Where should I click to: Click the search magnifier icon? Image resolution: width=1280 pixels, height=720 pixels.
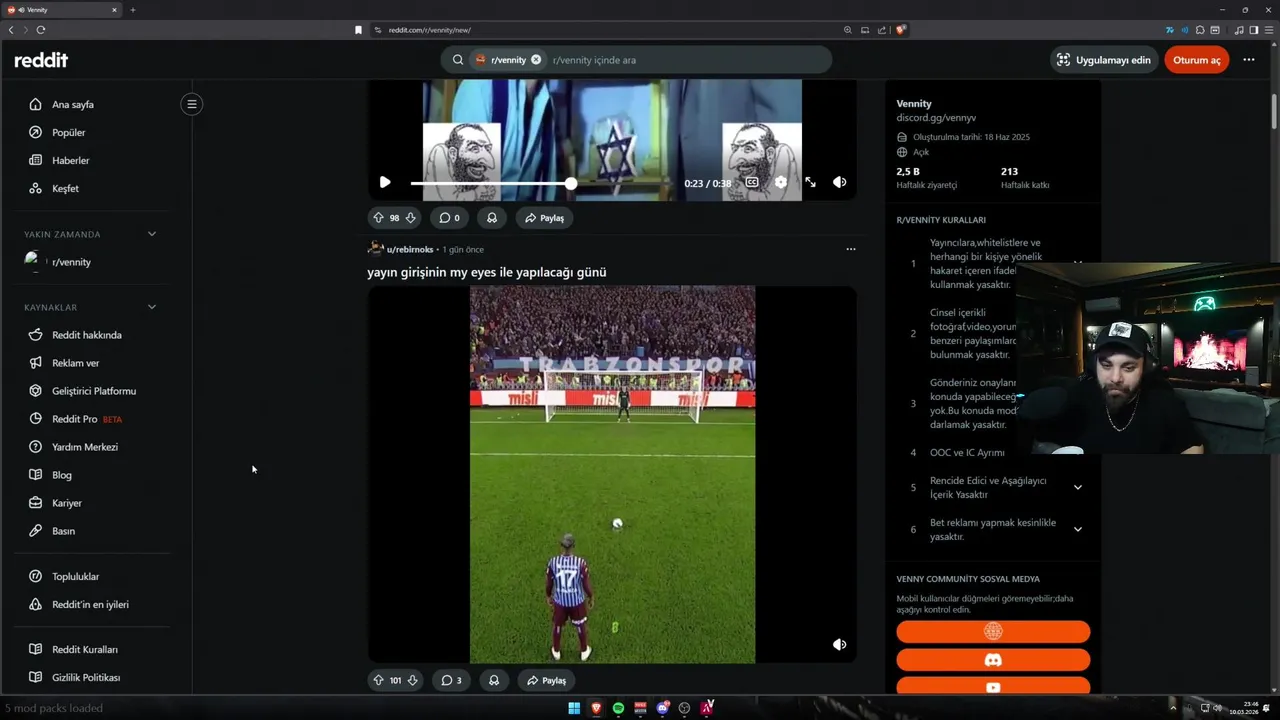click(x=458, y=60)
